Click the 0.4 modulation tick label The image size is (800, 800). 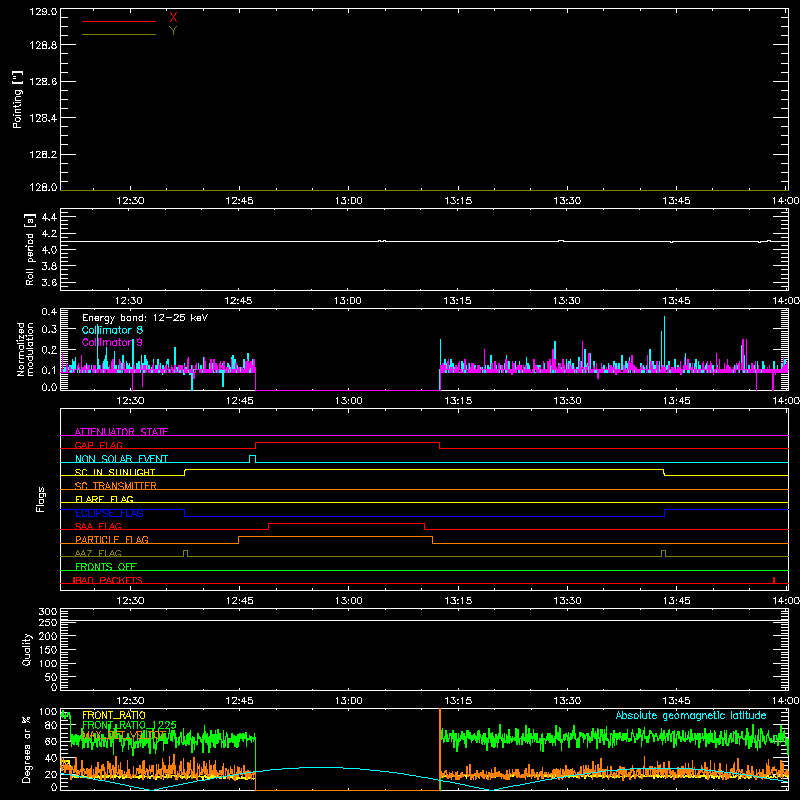point(49,312)
